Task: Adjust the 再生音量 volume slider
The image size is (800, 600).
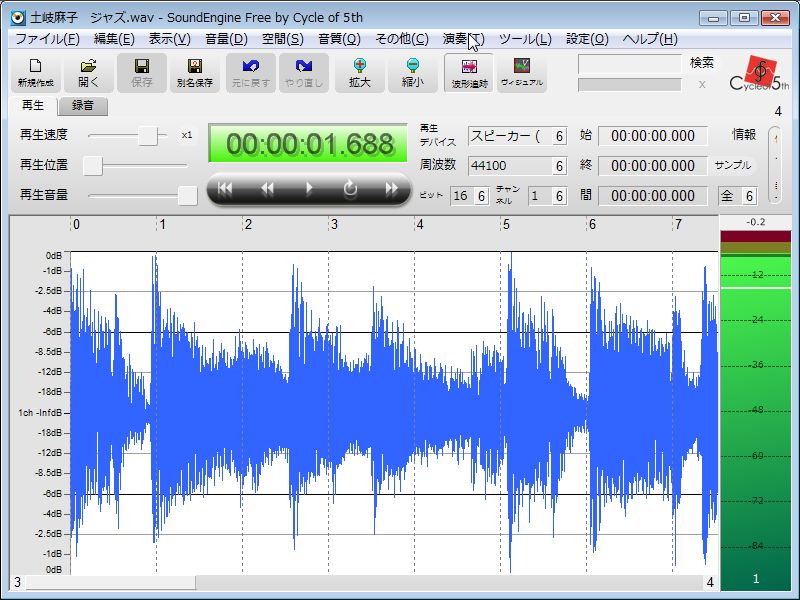Action: coord(187,195)
